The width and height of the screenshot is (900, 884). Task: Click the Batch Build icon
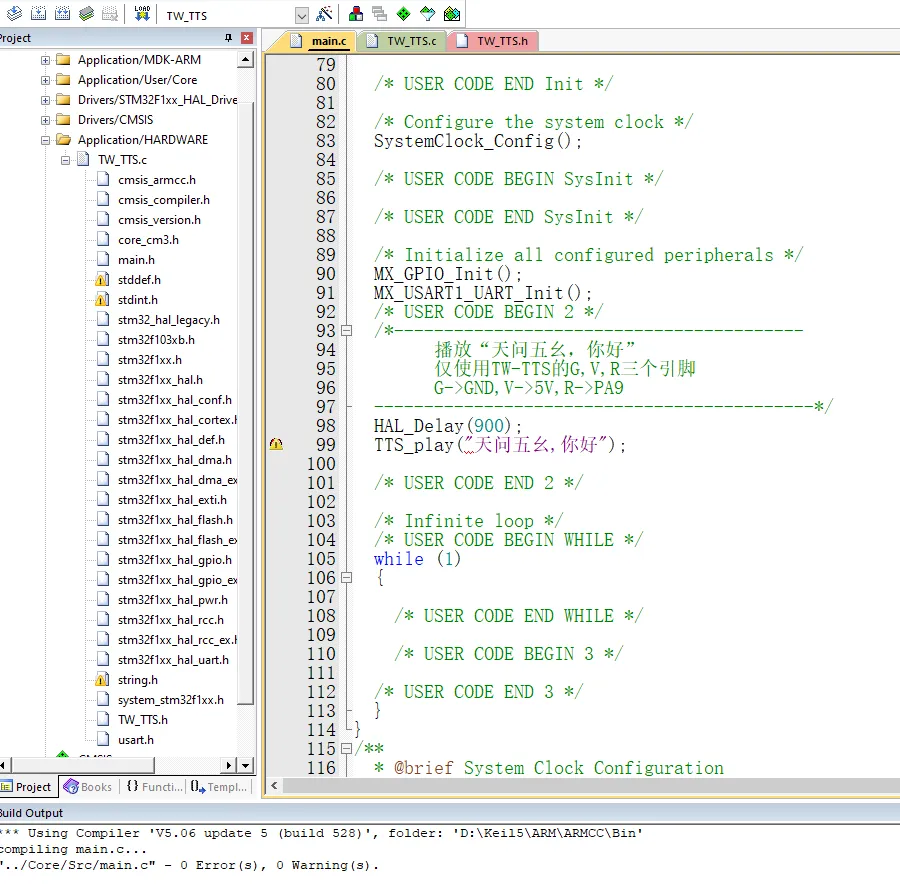click(86, 14)
